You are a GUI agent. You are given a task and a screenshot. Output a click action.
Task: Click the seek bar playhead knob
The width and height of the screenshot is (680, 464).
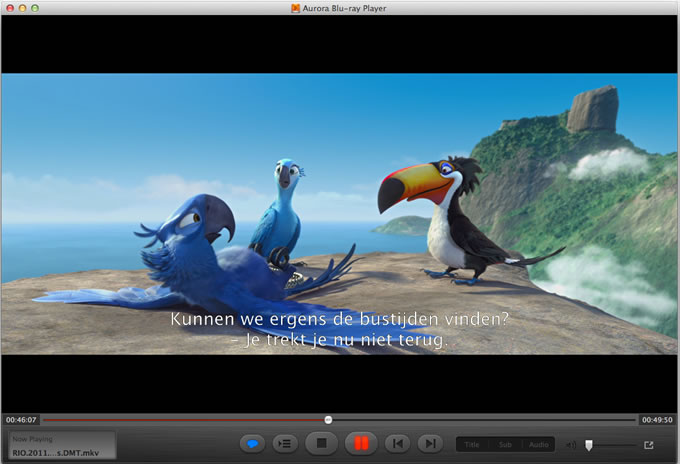(x=328, y=420)
